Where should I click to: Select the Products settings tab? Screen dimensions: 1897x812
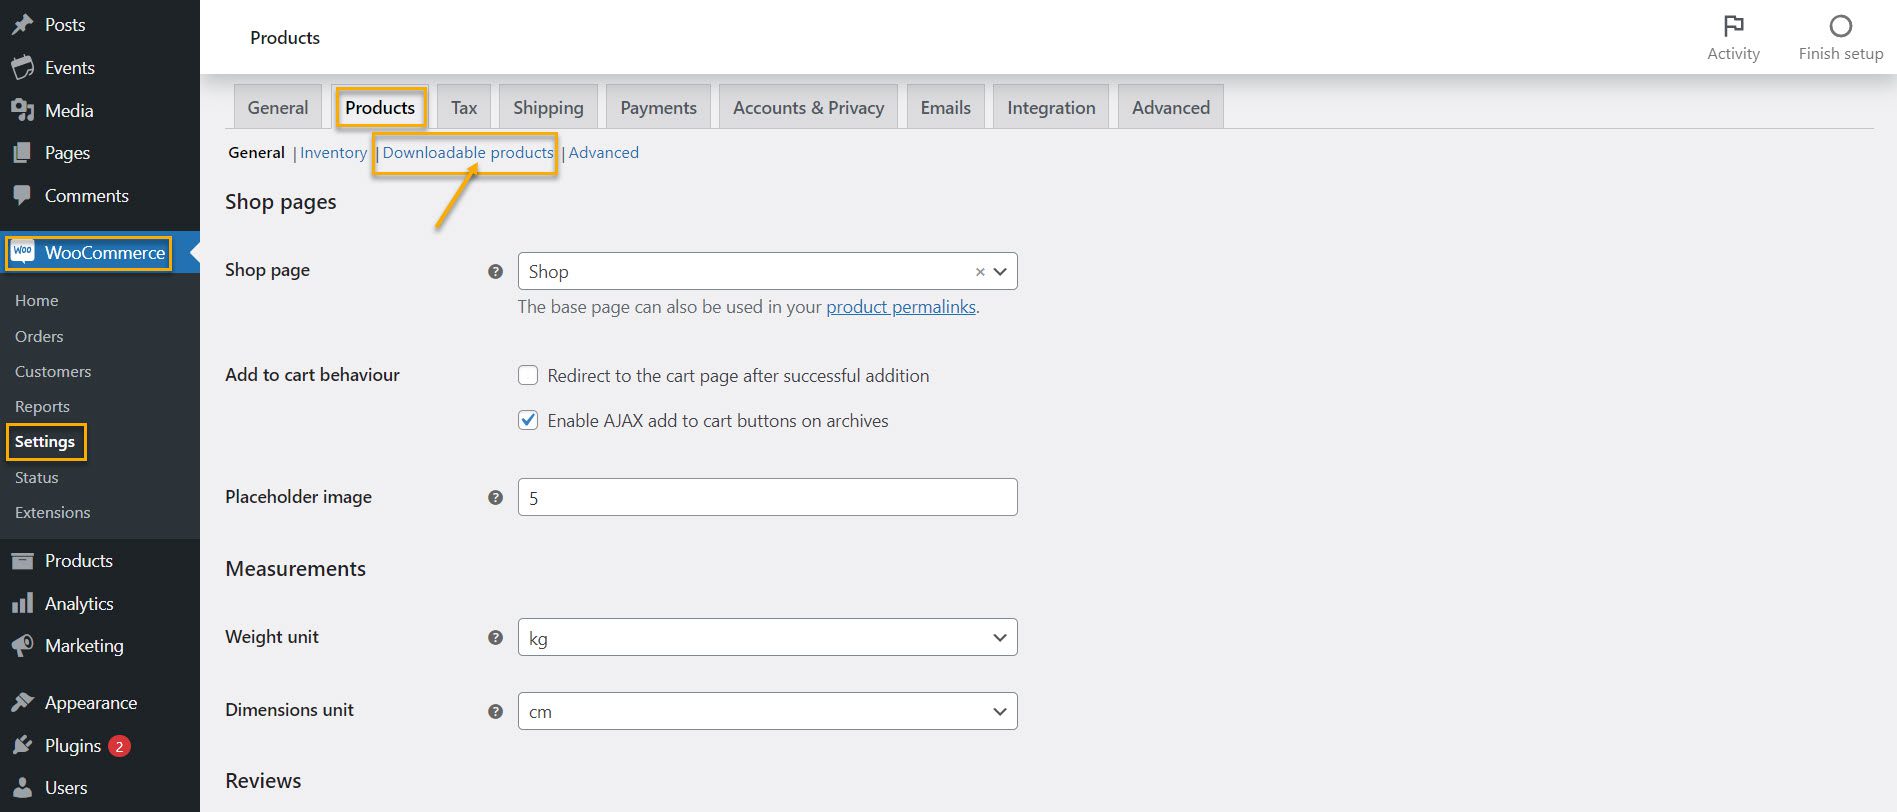point(380,107)
